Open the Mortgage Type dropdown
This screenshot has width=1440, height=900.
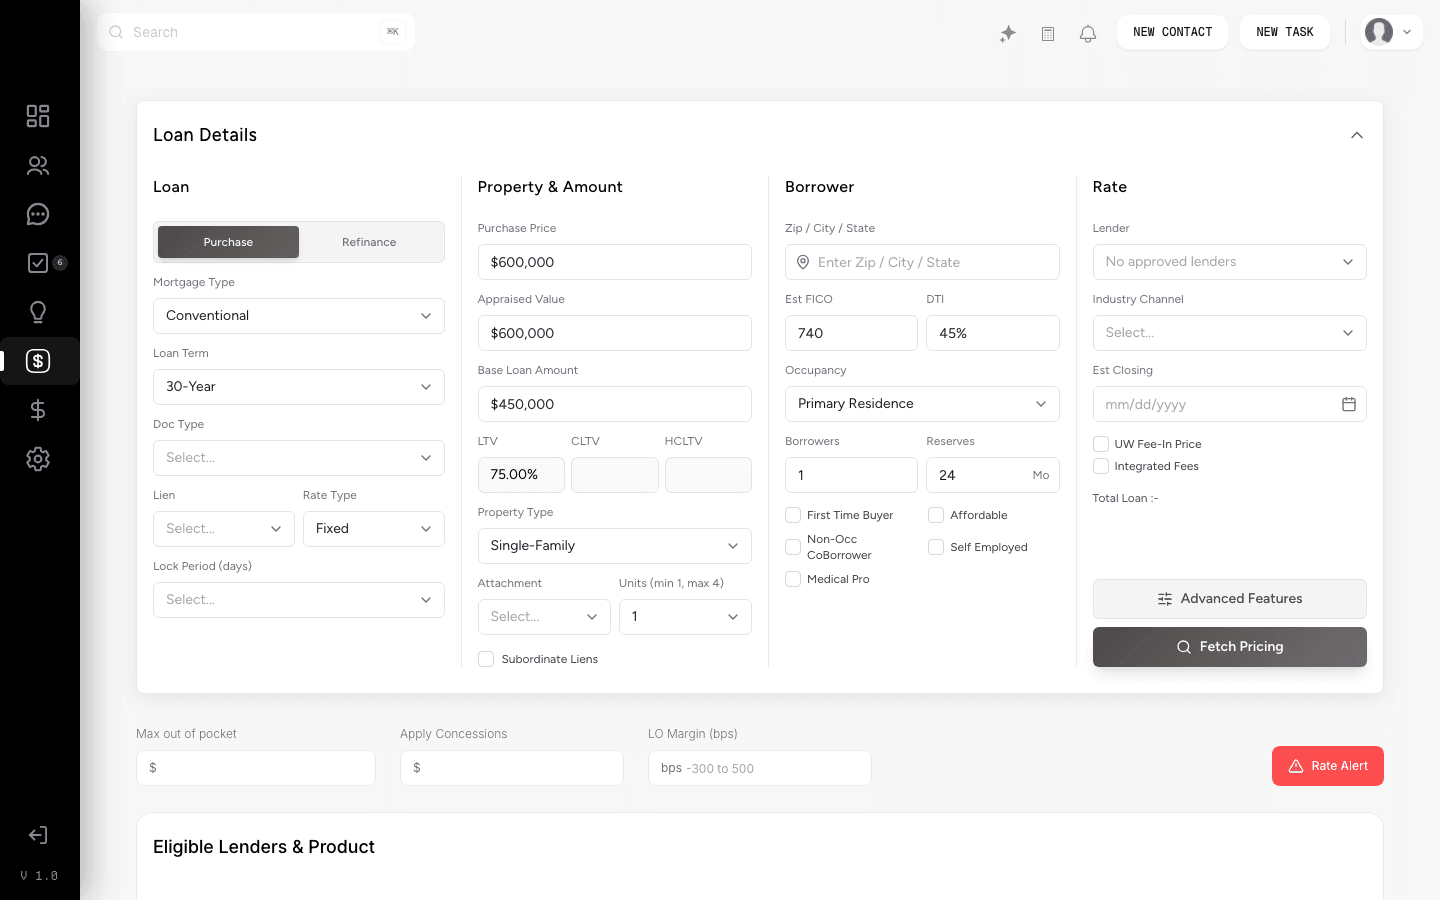click(299, 316)
